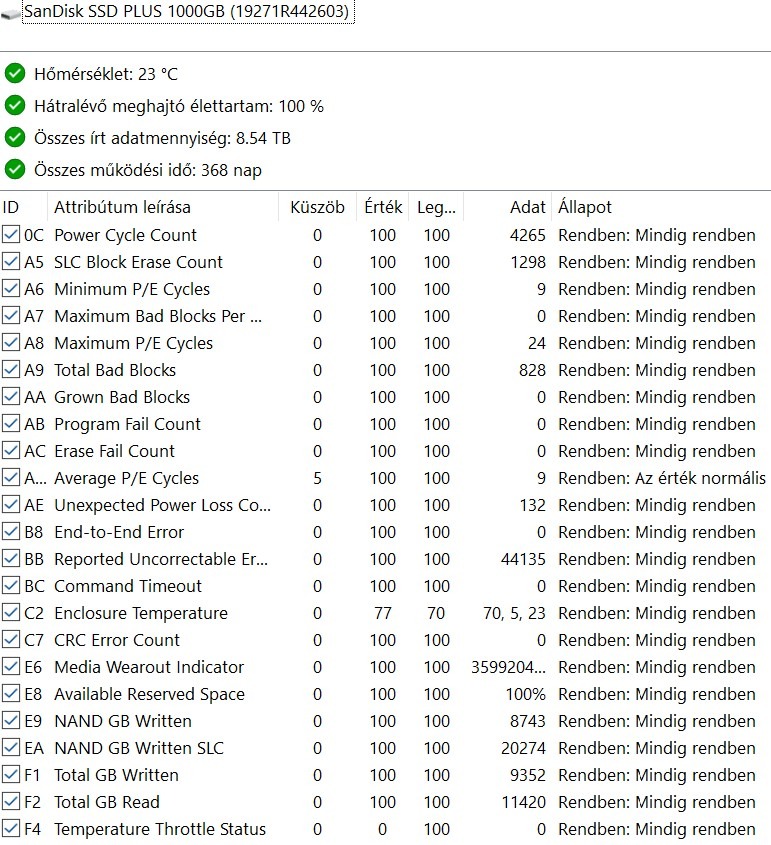Toggle the F2 Total GB Read checkbox
Screen dimensions: 771x845
pyautogui.click(x=11, y=802)
